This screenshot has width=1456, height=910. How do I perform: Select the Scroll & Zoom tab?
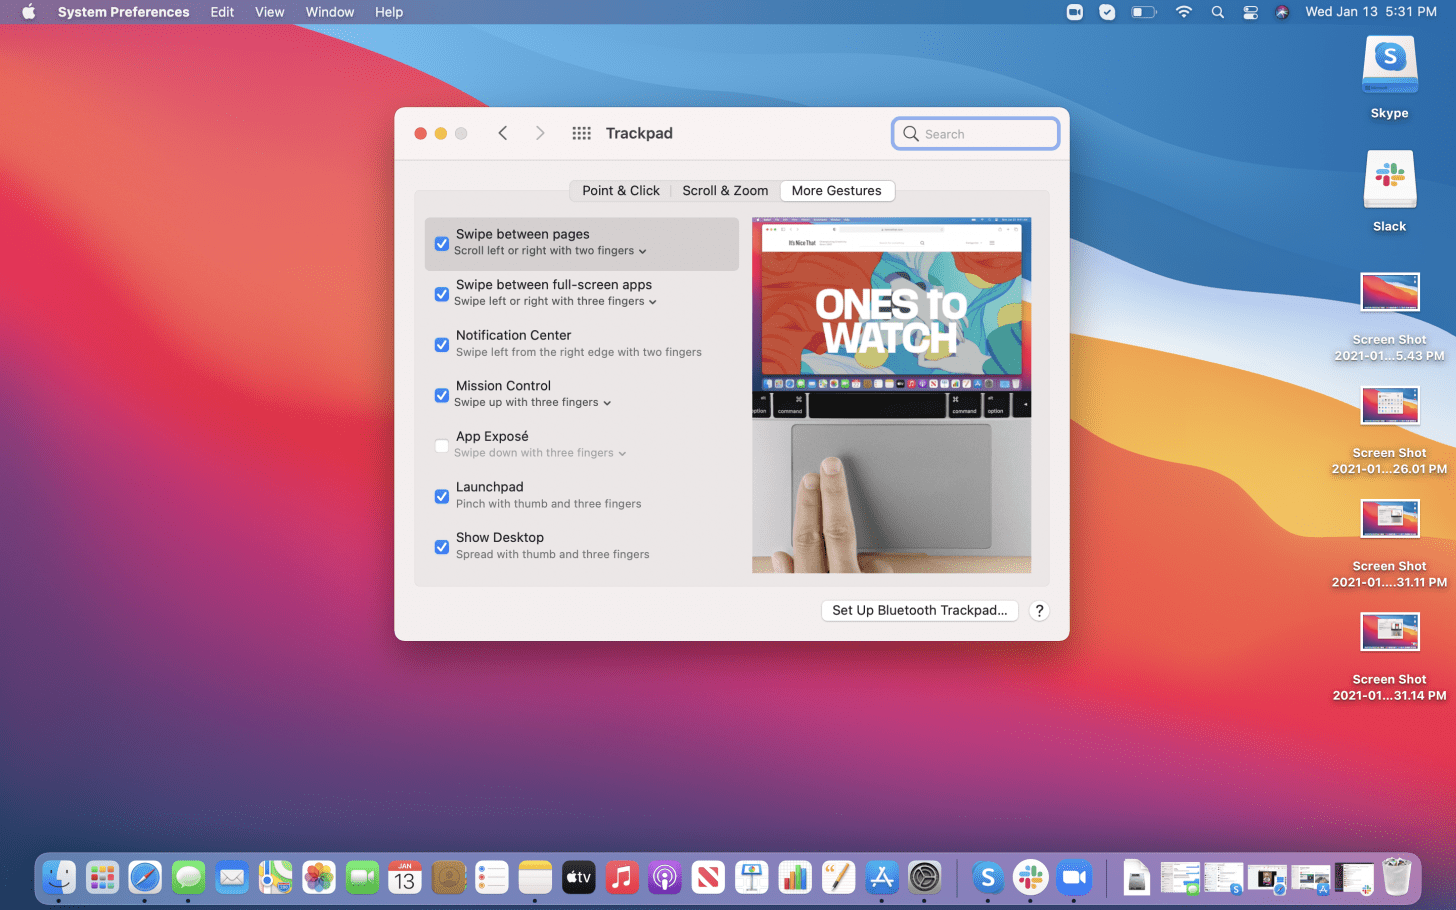(x=725, y=191)
